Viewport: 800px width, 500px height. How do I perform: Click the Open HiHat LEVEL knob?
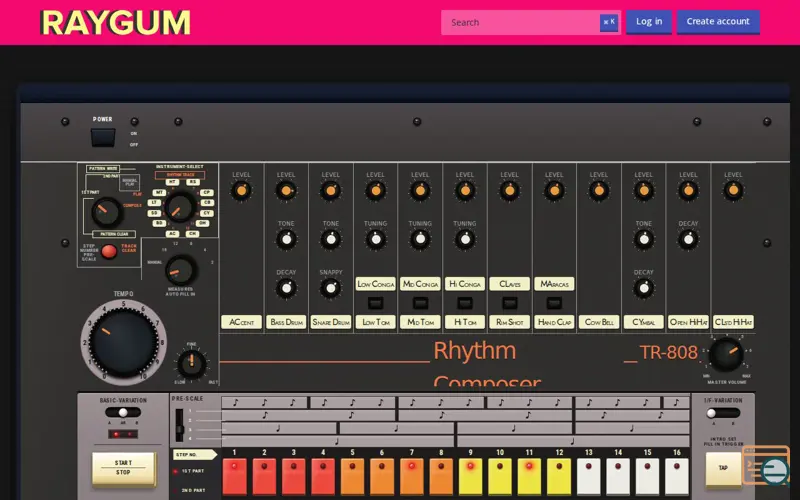tap(688, 191)
